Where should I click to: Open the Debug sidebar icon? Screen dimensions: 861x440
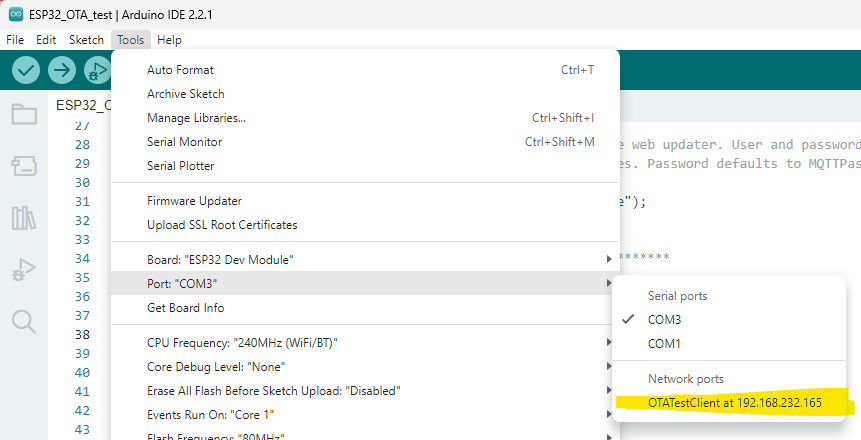[24, 270]
